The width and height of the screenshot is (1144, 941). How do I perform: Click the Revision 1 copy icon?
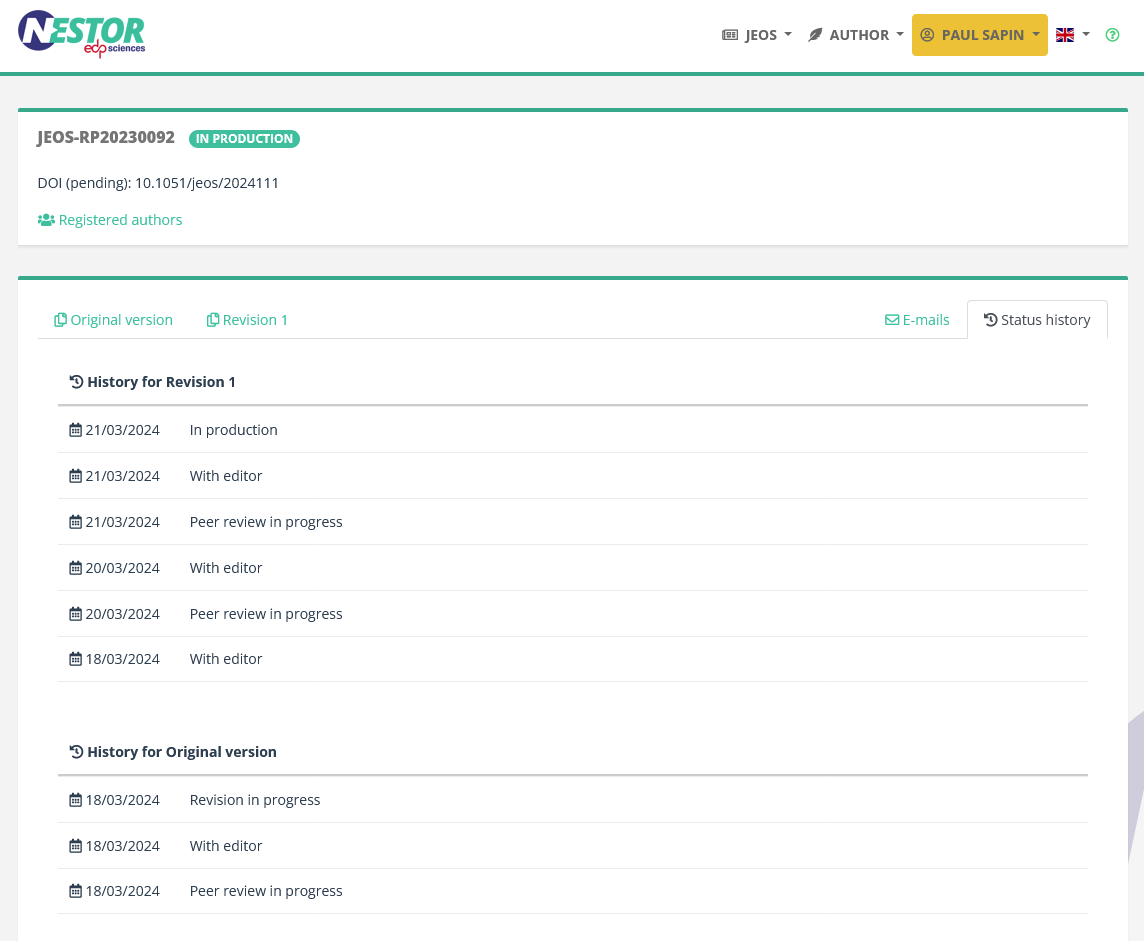(213, 320)
